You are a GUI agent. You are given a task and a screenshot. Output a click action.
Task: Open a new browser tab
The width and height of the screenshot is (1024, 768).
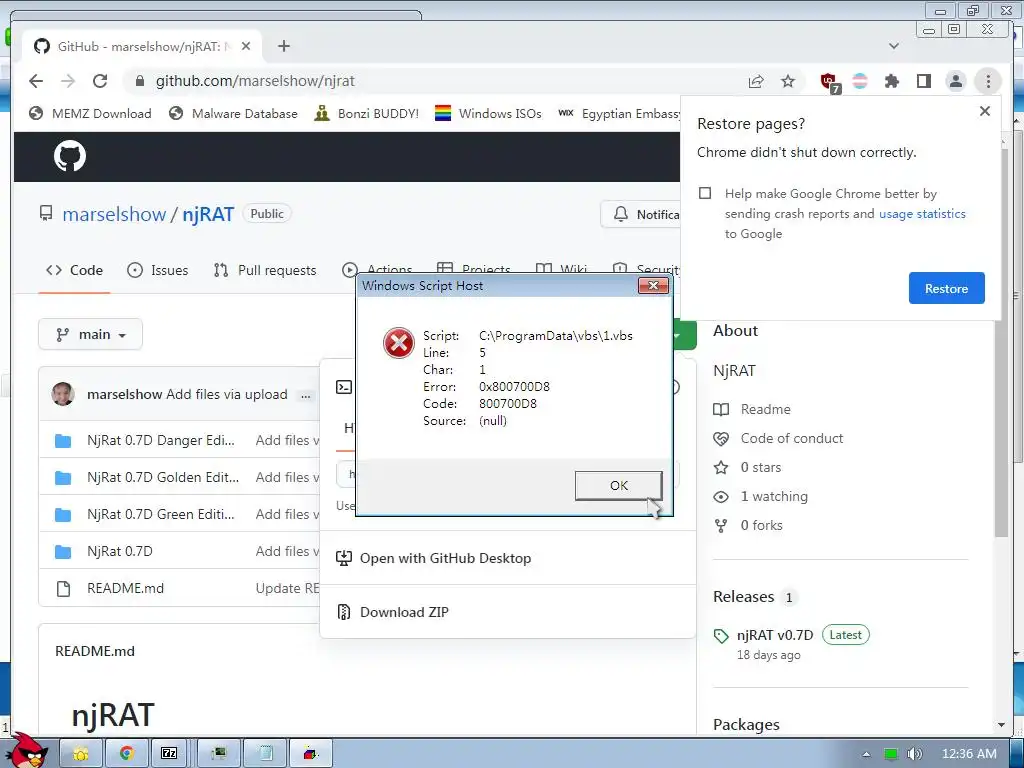click(x=283, y=46)
